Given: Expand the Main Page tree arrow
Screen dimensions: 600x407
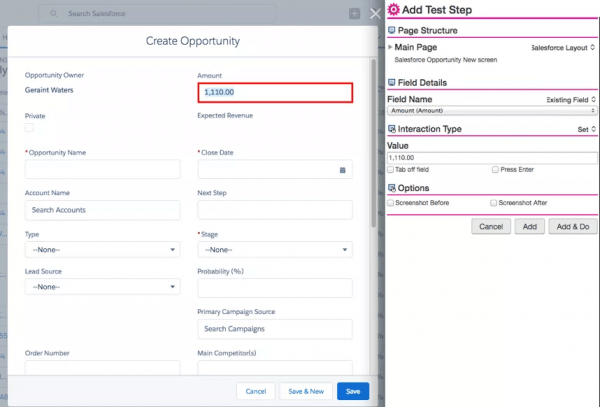Looking at the screenshot, I should (x=390, y=47).
